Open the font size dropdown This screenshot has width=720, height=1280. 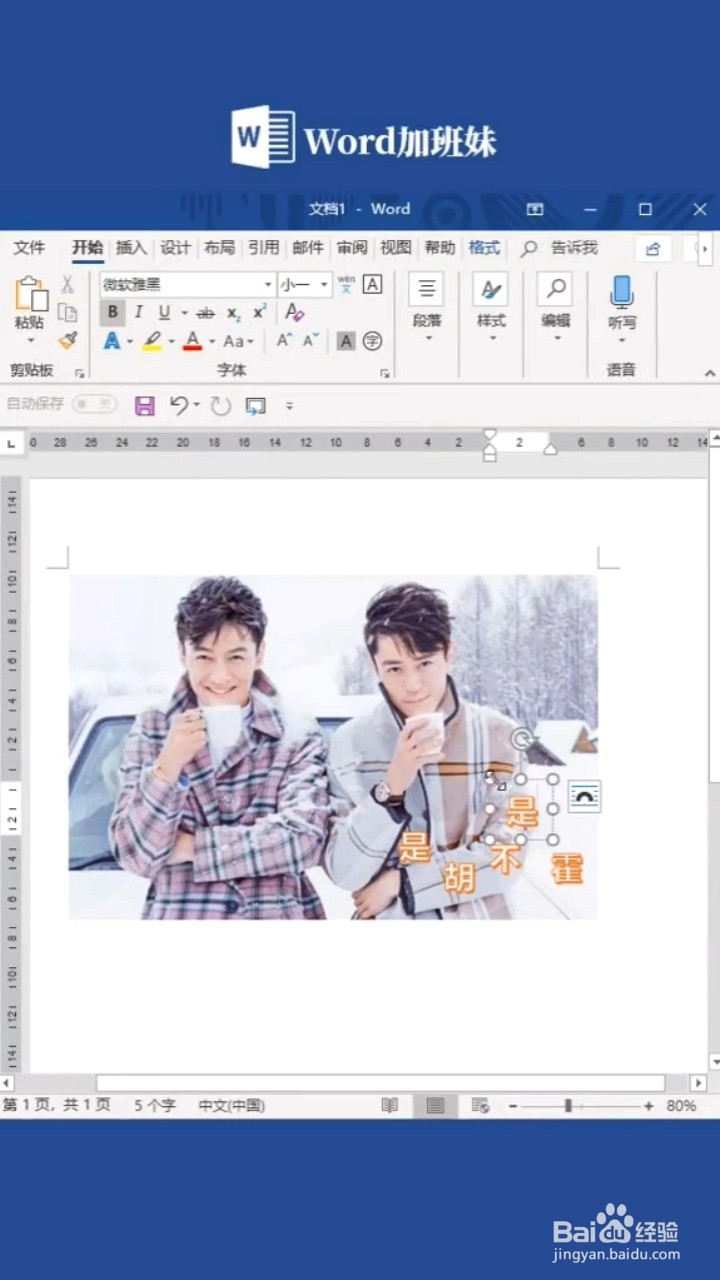coord(324,285)
